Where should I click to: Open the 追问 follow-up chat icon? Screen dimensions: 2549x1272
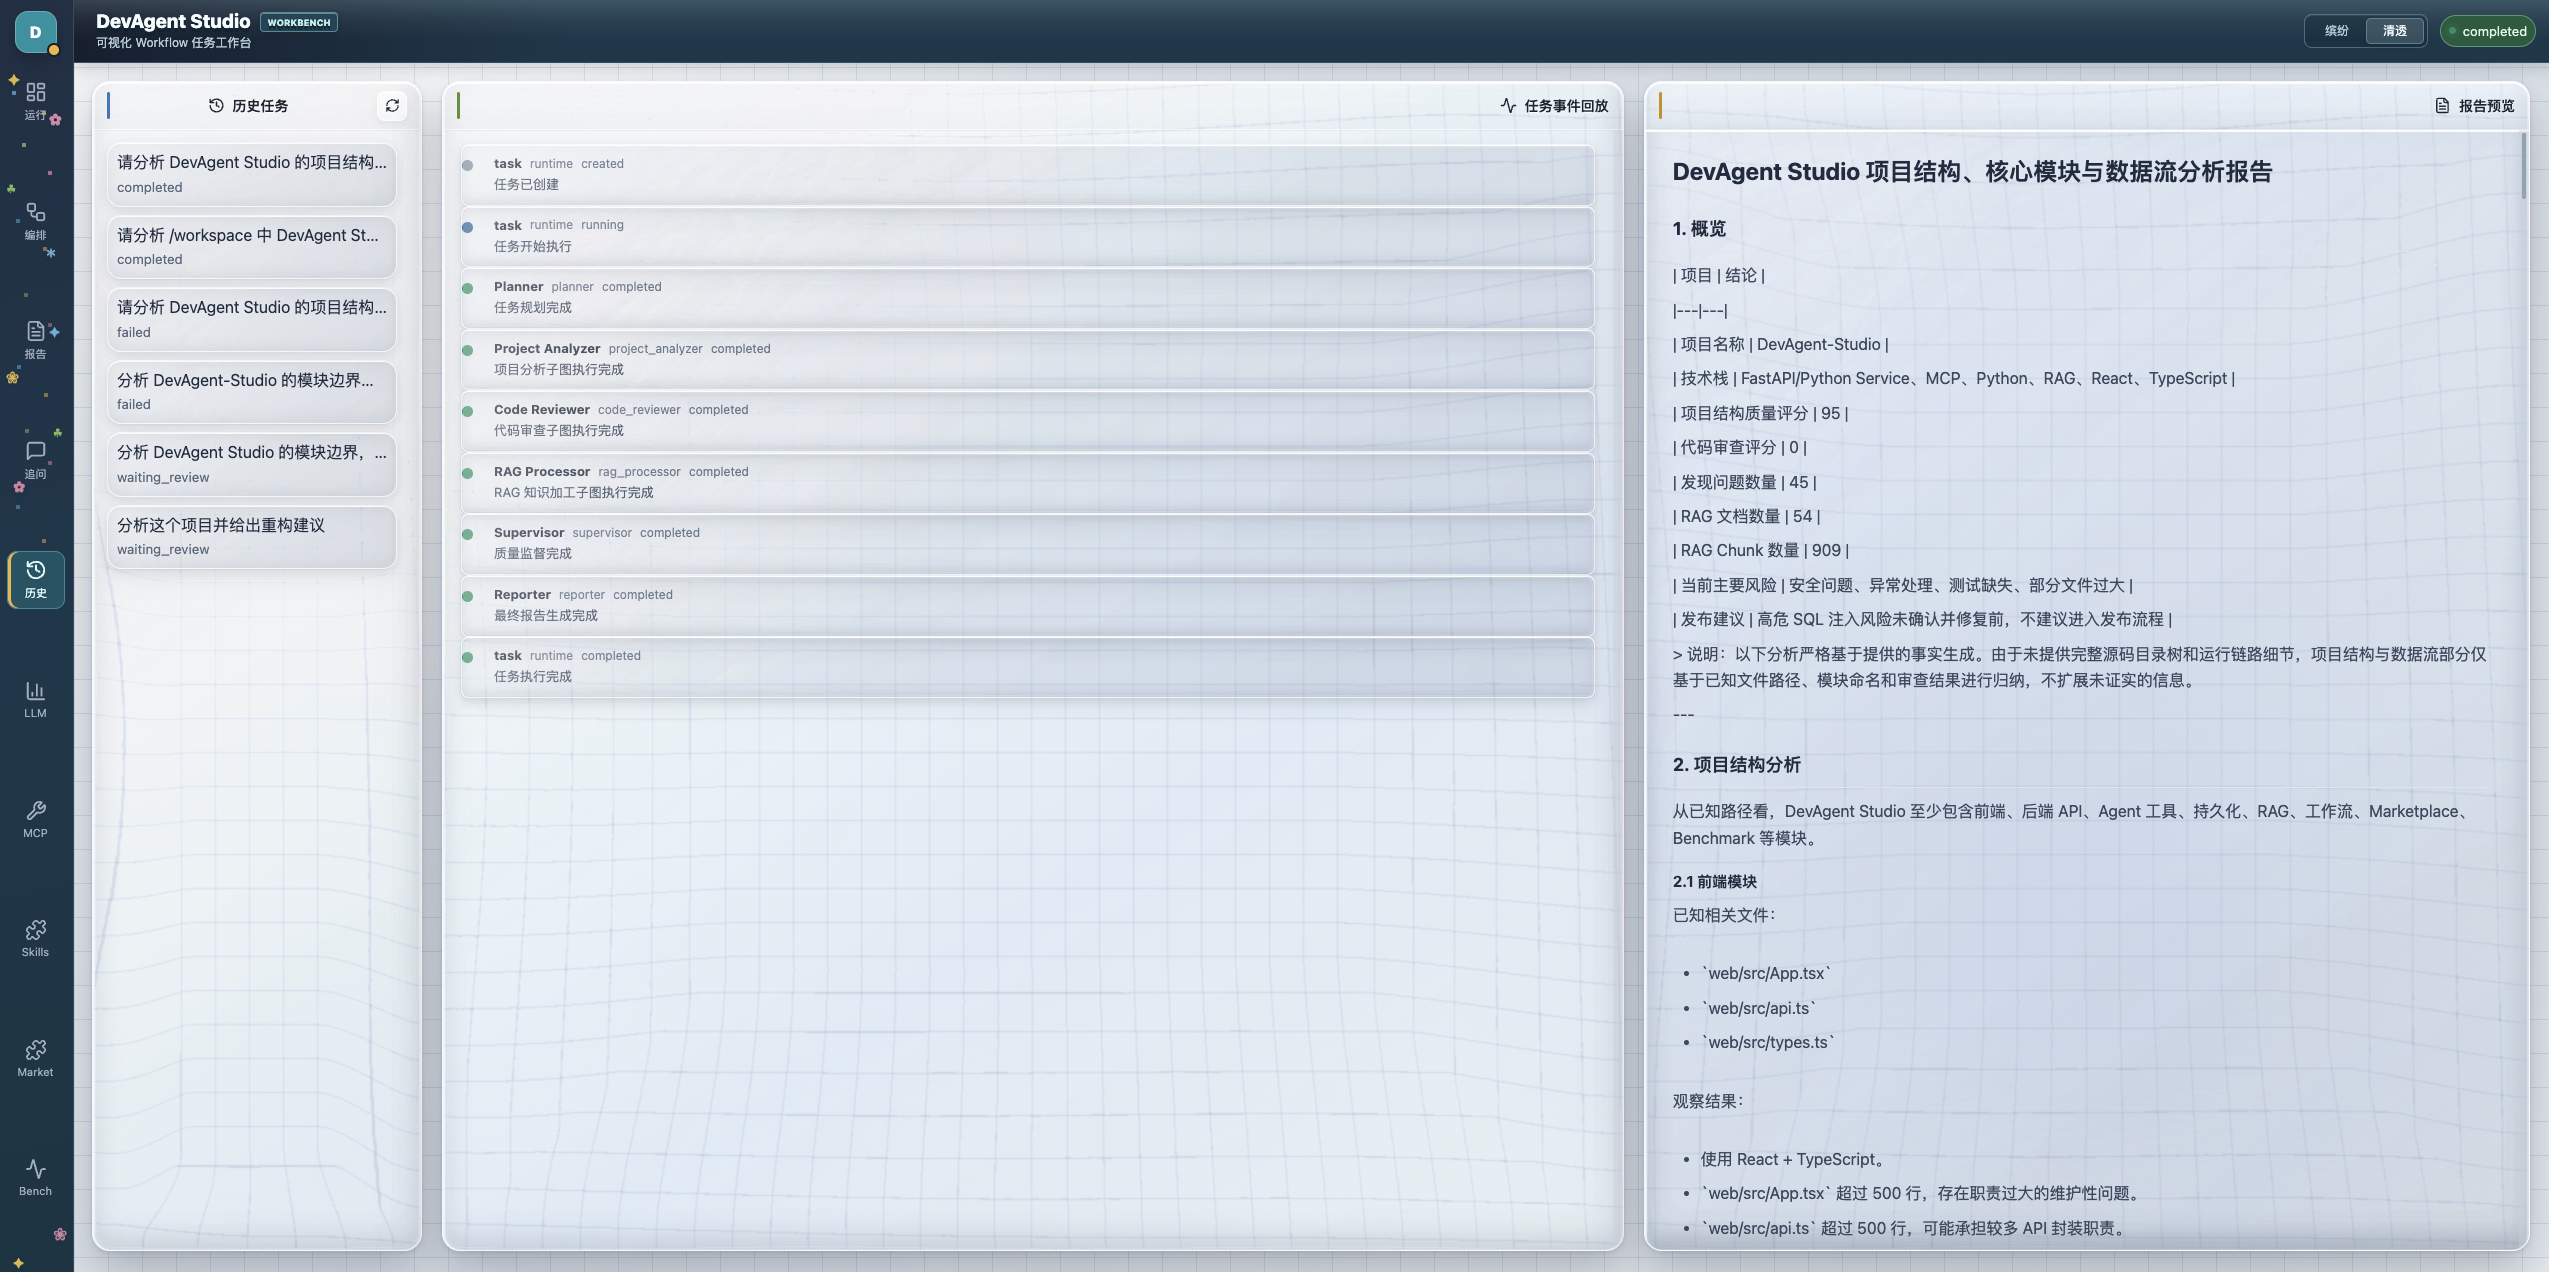36,459
